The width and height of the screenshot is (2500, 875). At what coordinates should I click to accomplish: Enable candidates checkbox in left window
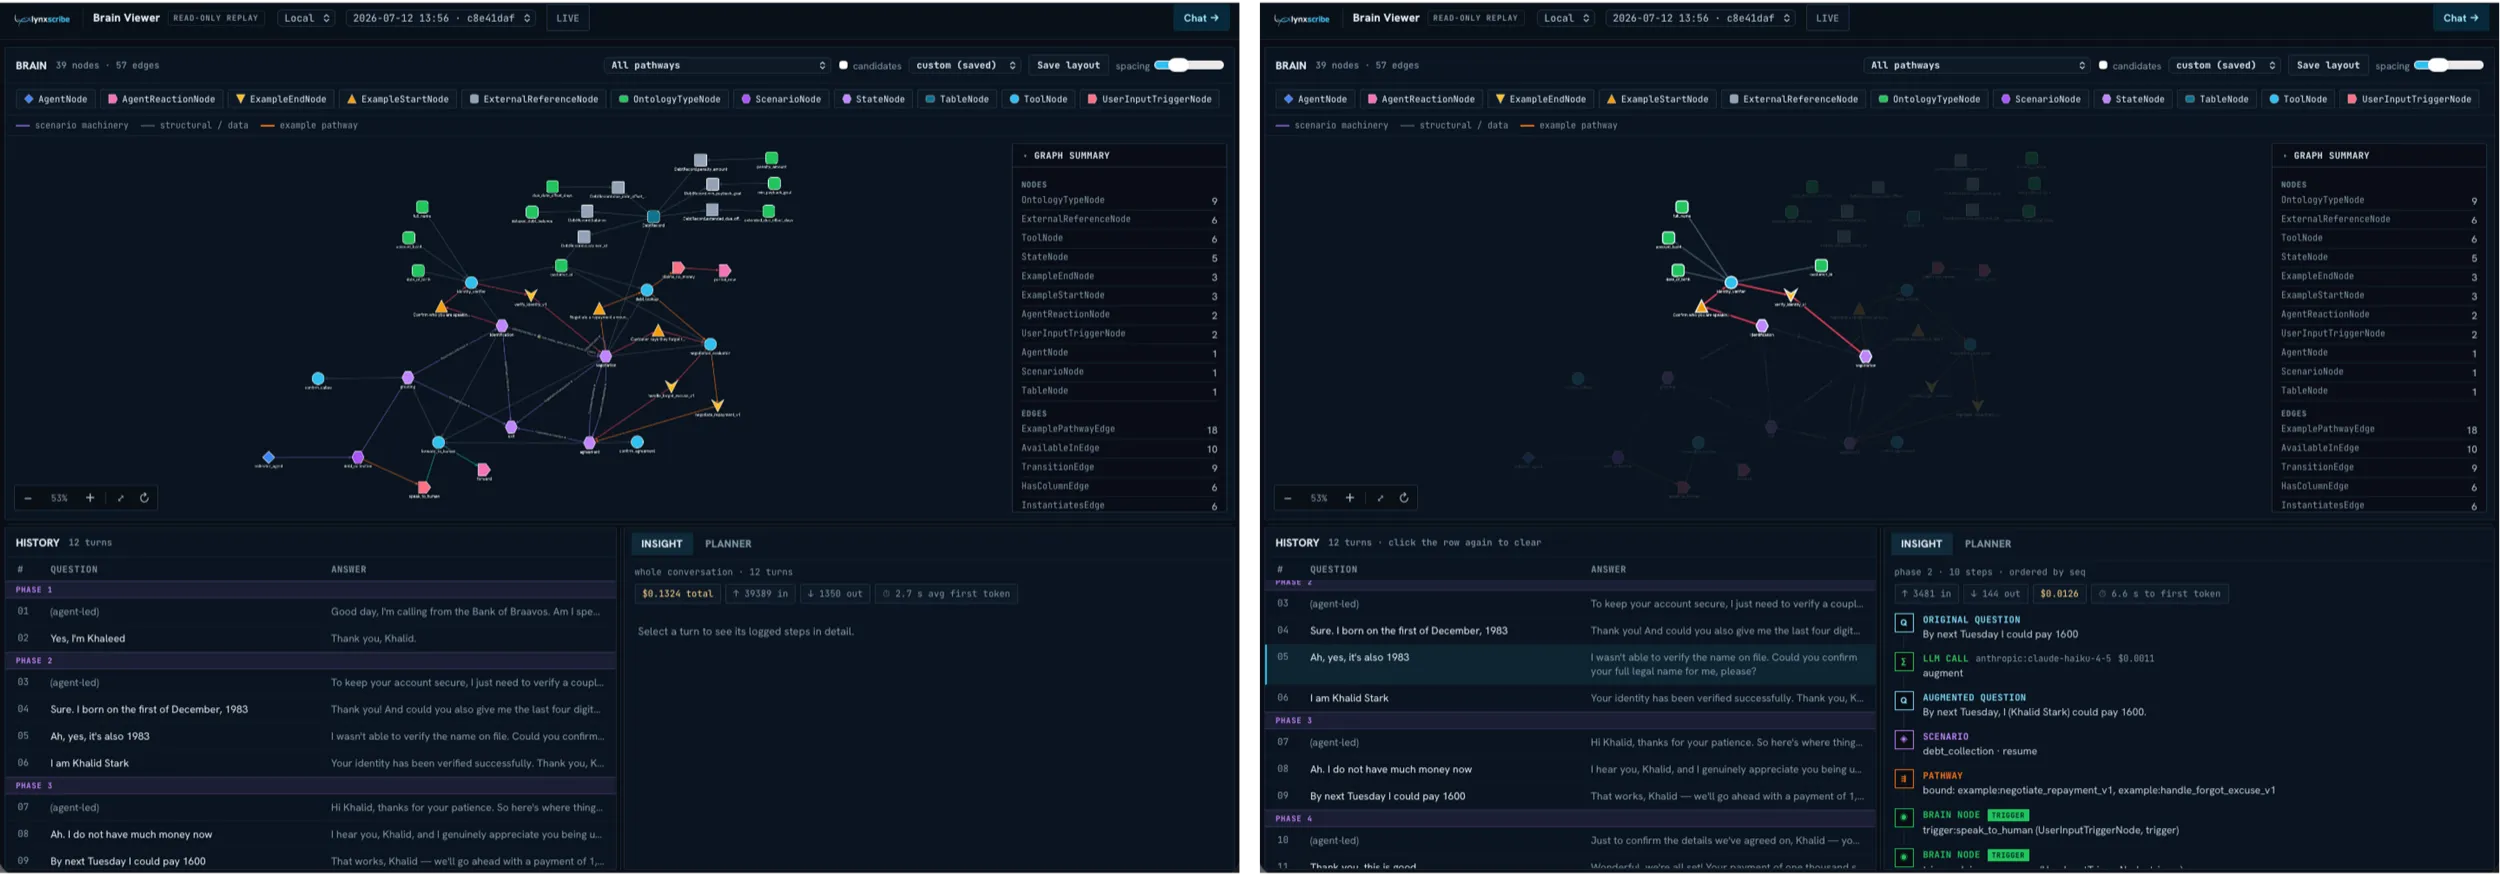[x=843, y=65]
